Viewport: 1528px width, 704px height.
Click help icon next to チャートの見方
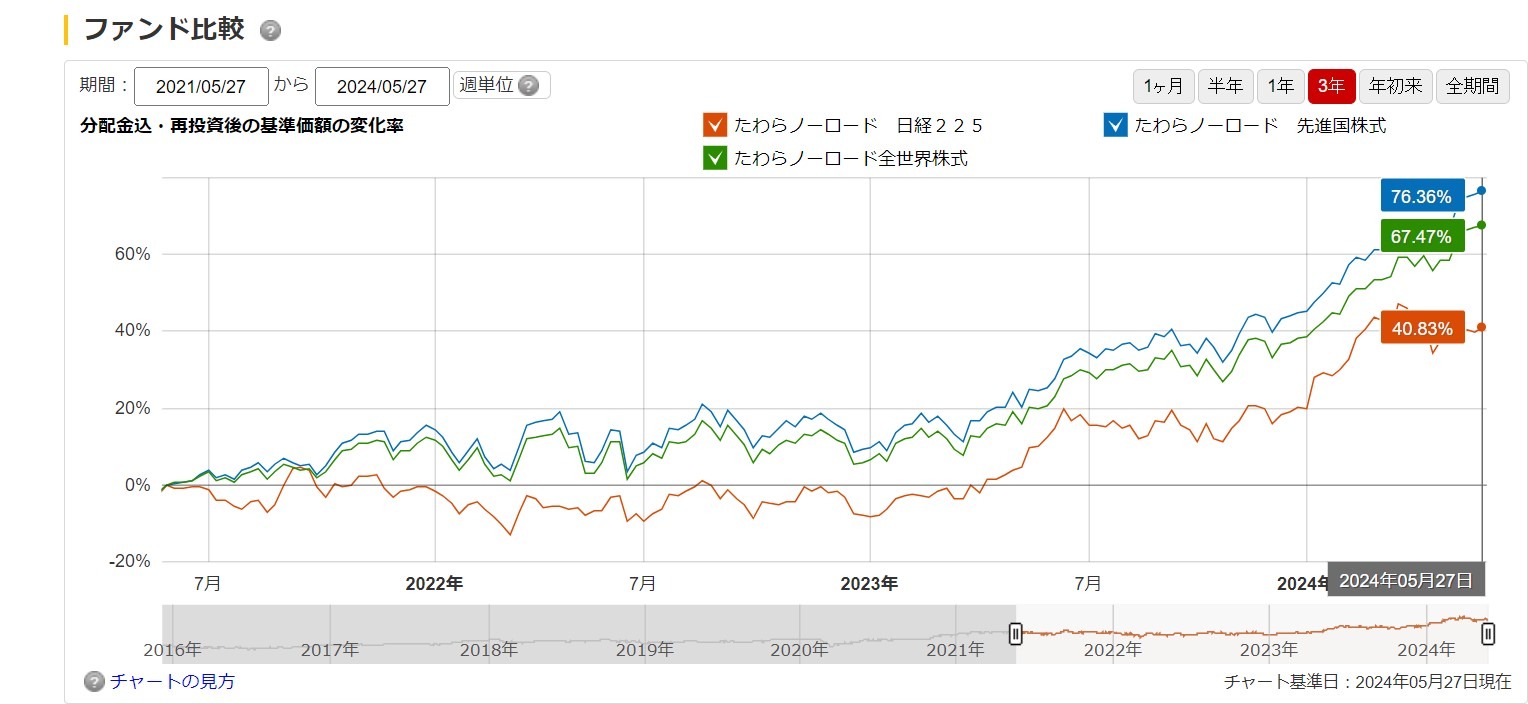point(94,682)
